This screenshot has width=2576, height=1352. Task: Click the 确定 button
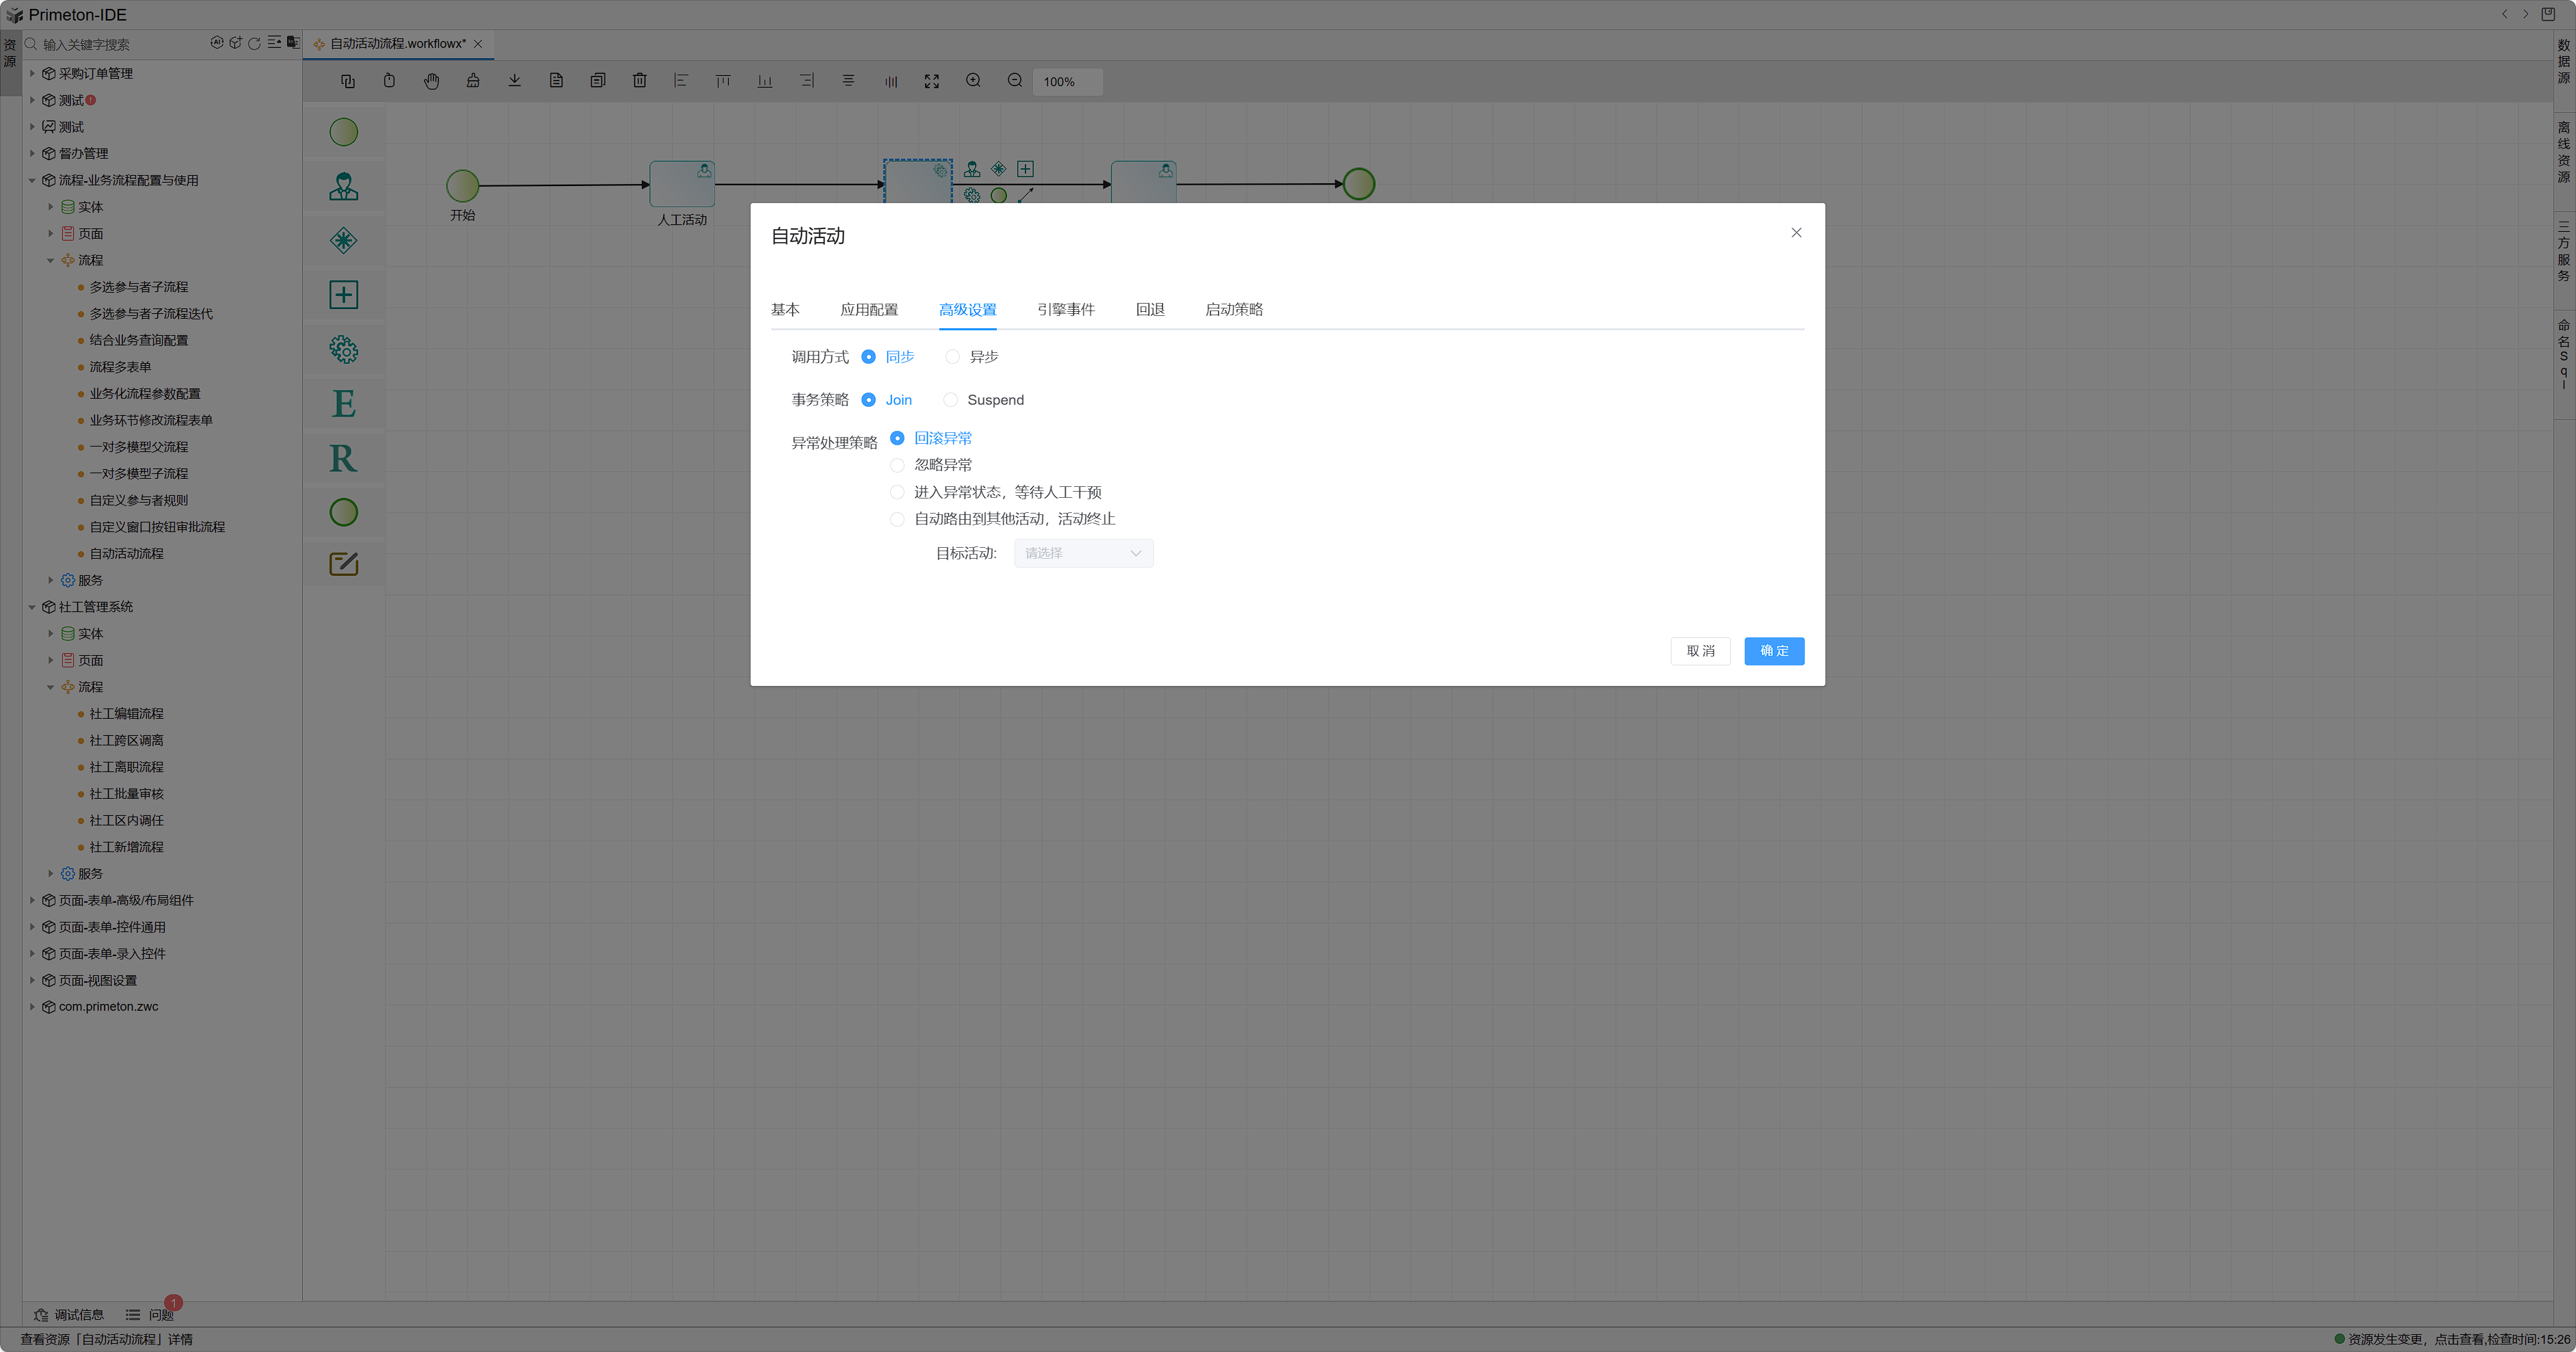pos(1773,651)
